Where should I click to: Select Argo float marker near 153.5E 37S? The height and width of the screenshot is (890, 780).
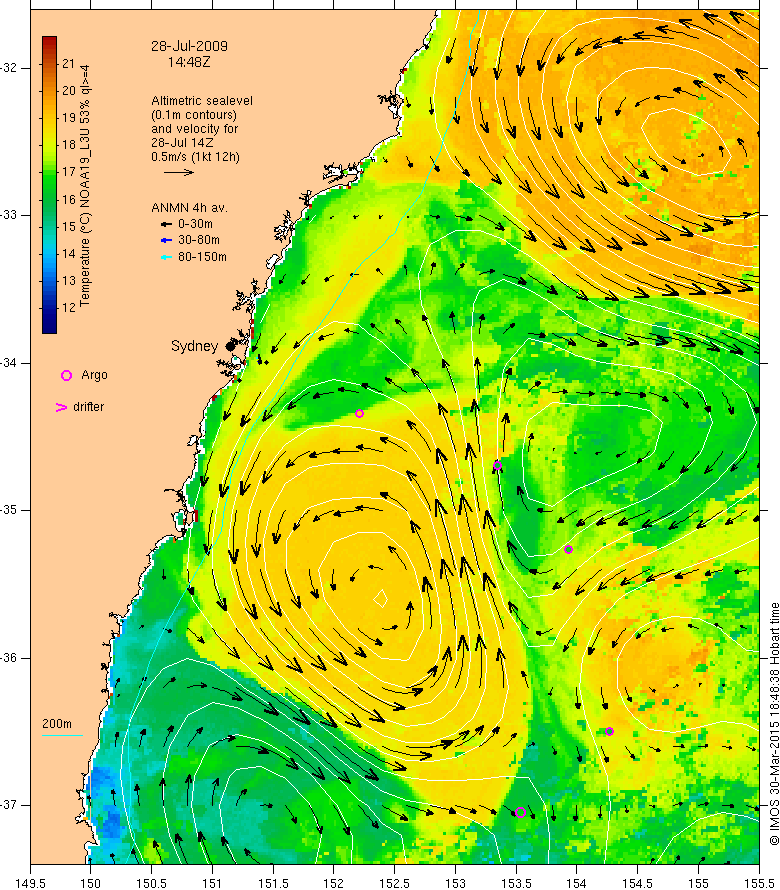[x=521, y=812]
